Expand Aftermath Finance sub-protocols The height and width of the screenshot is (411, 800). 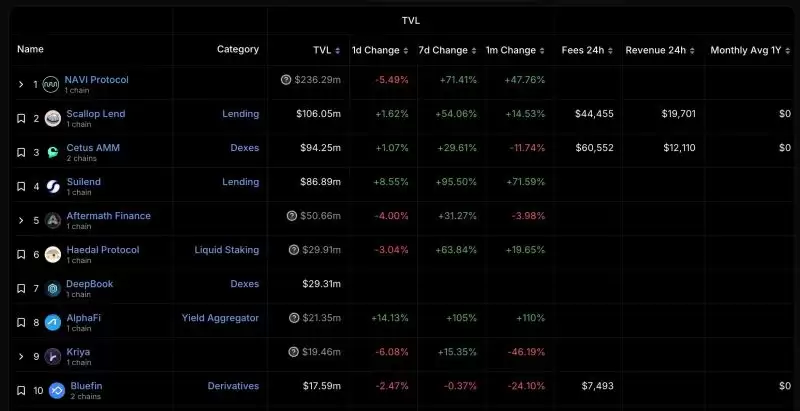[21, 220]
